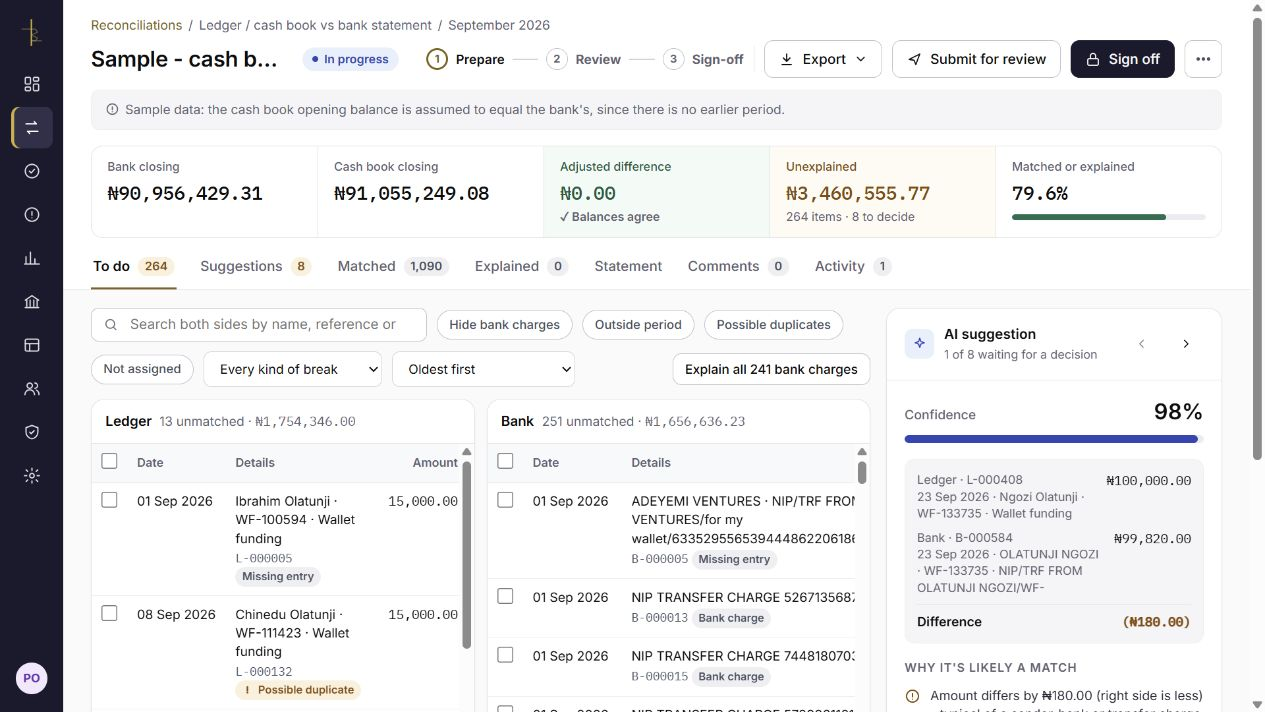The width and height of the screenshot is (1265, 712).
Task: Open the check-circle icon in the sidebar
Action: pyautogui.click(x=32, y=171)
